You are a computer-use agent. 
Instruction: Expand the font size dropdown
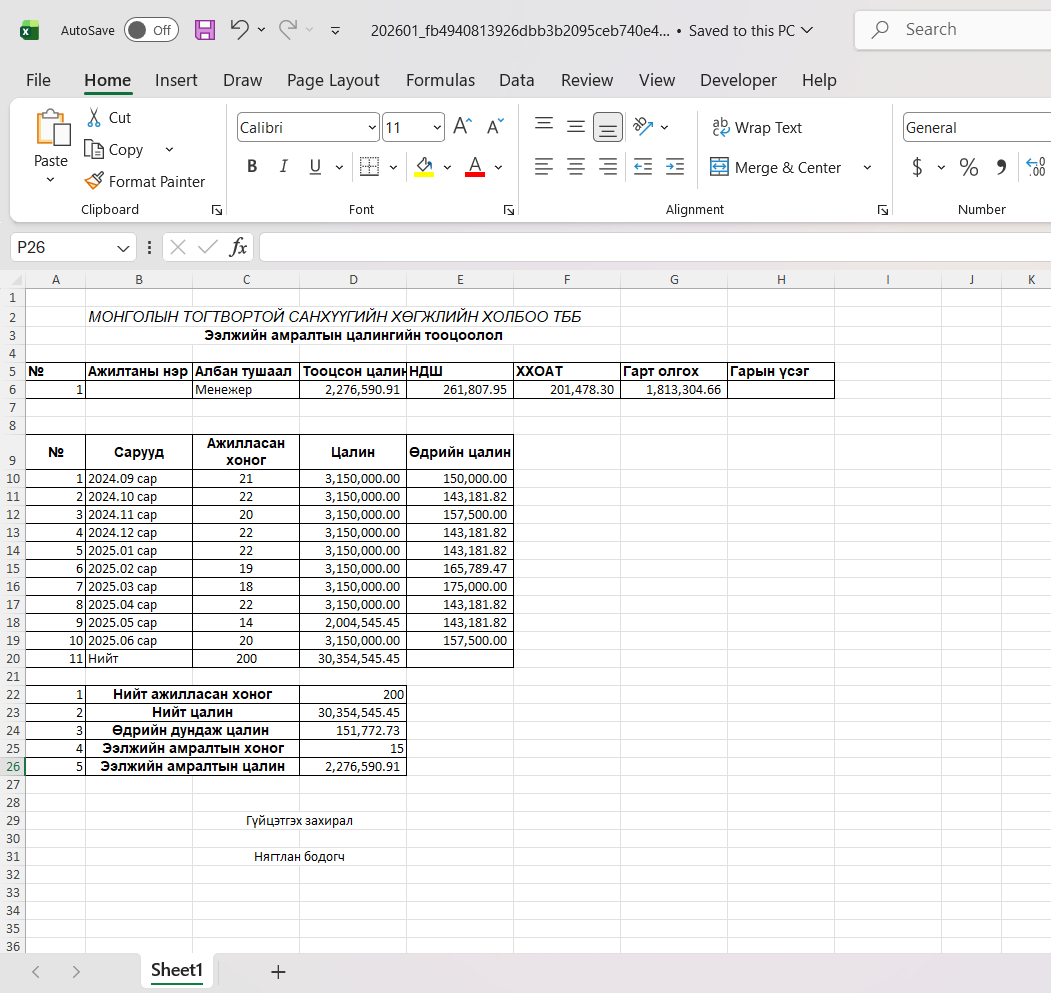point(437,128)
